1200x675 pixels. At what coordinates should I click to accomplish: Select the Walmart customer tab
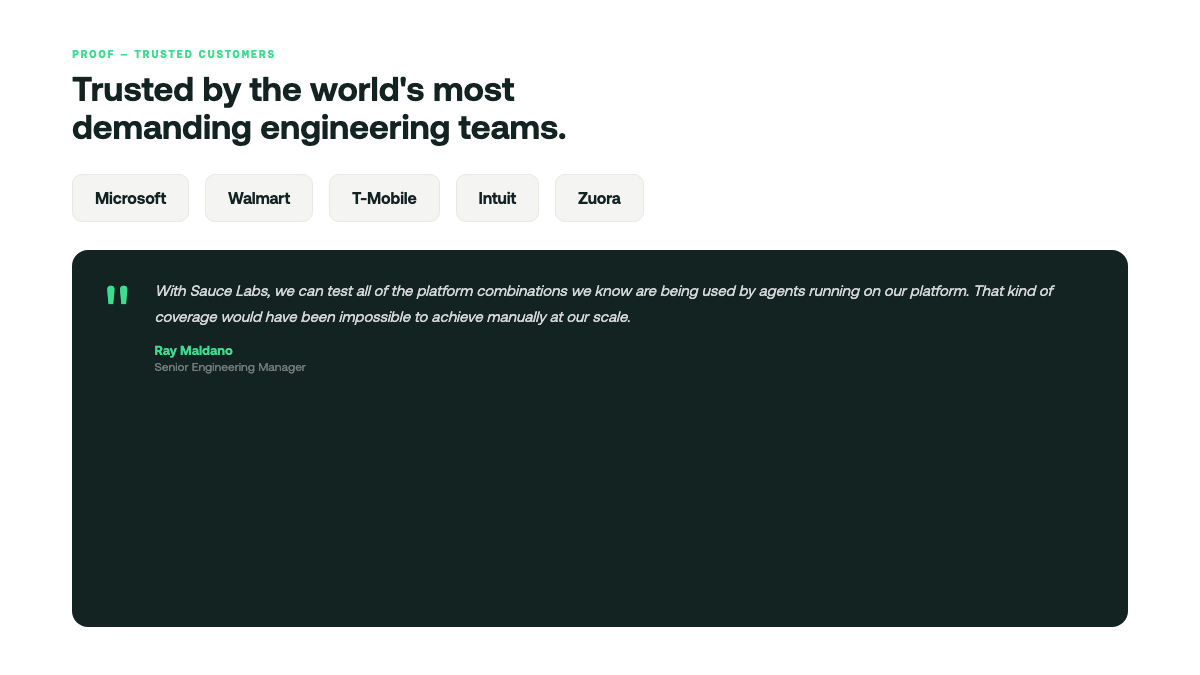tap(259, 198)
